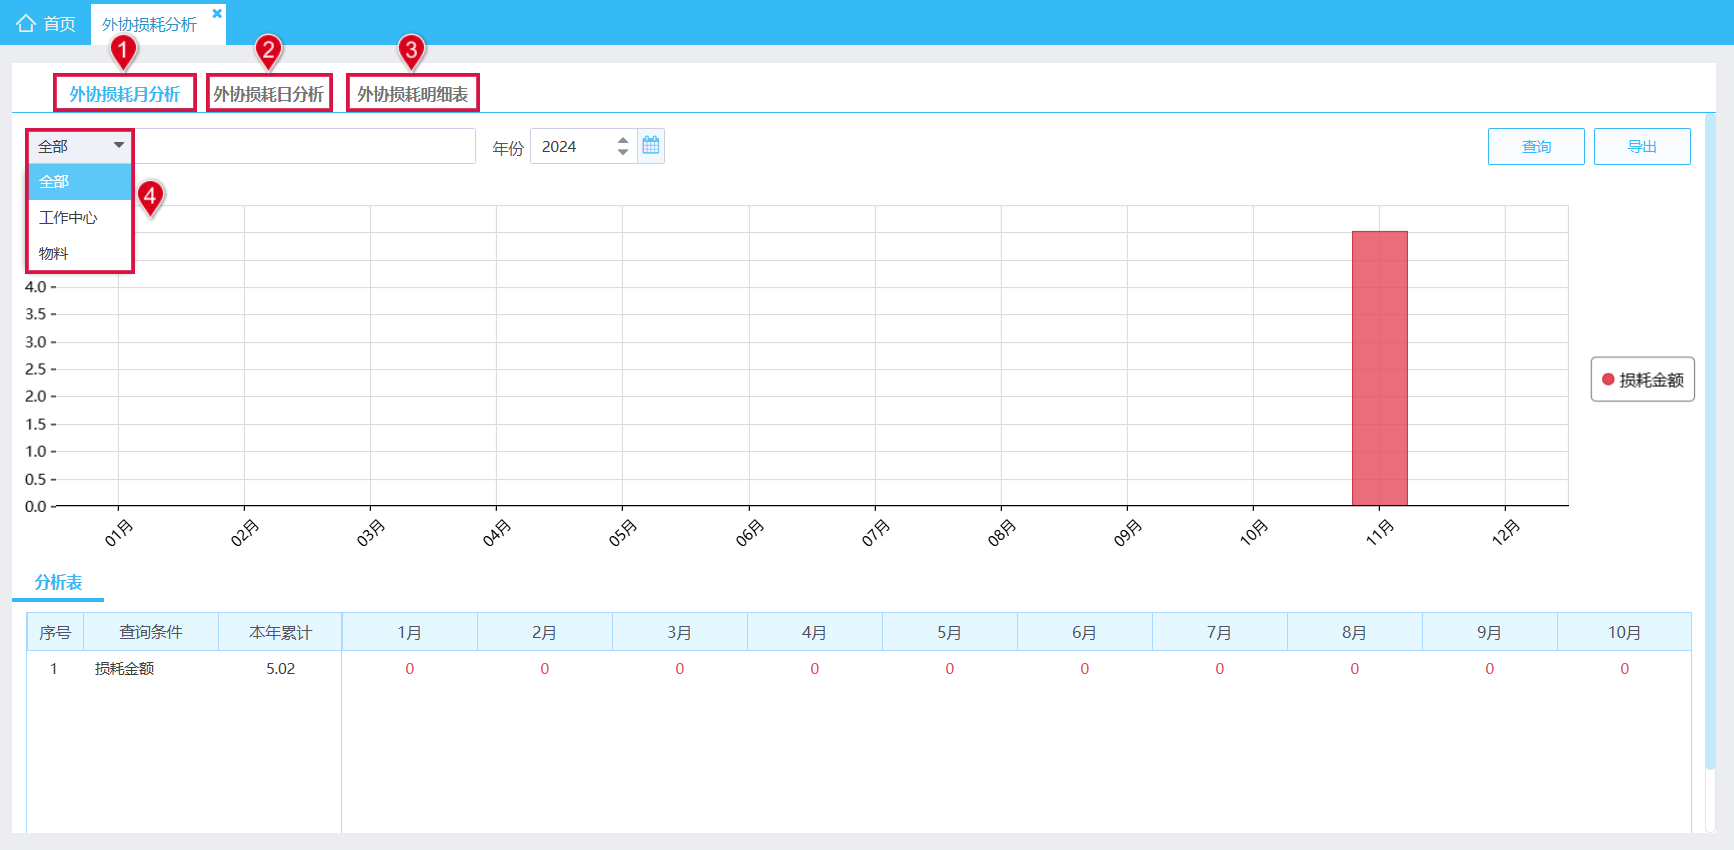Choose 工作中心 from dropdown list

80,218
